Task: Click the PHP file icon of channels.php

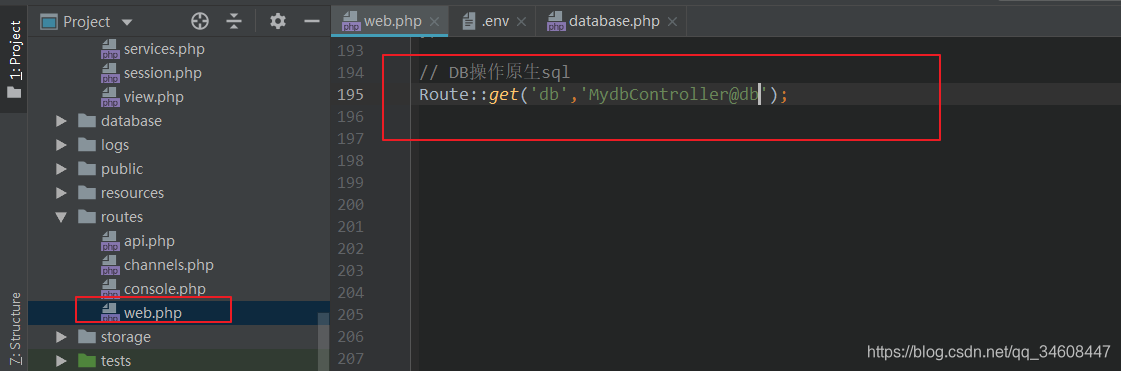Action: (x=110, y=266)
